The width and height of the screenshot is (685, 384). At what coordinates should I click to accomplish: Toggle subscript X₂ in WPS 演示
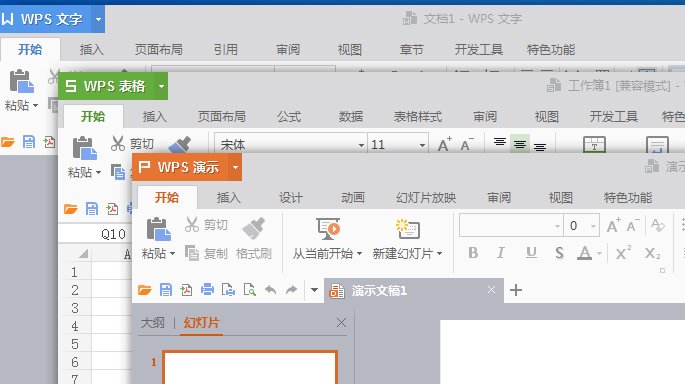click(653, 253)
